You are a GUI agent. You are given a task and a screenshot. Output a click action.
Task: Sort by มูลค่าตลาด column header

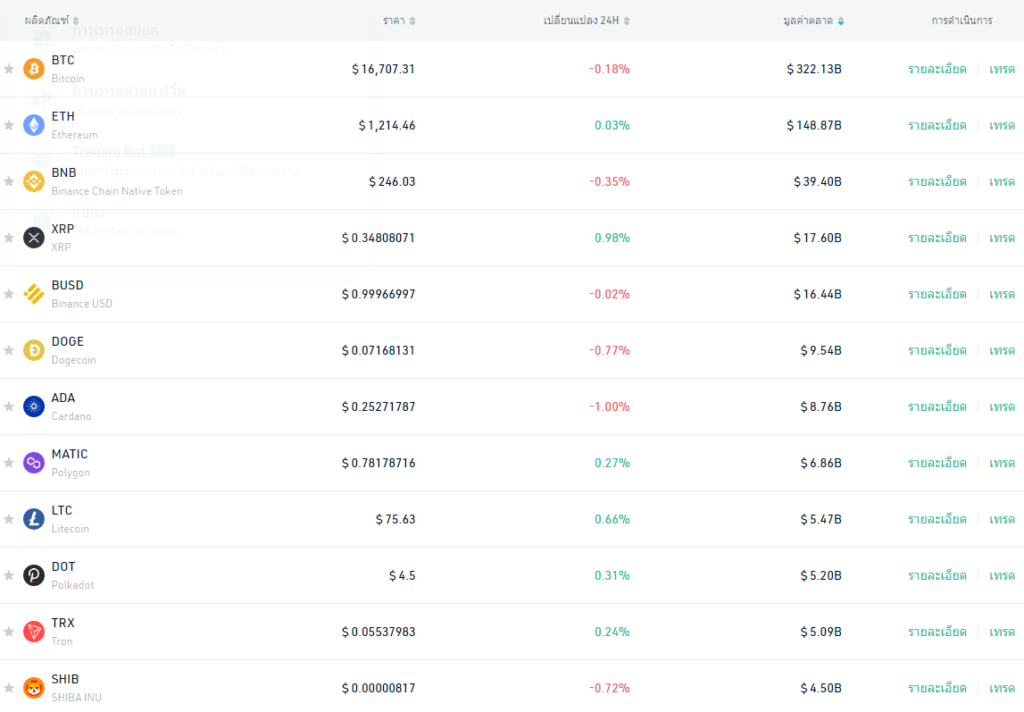pyautogui.click(x=814, y=21)
